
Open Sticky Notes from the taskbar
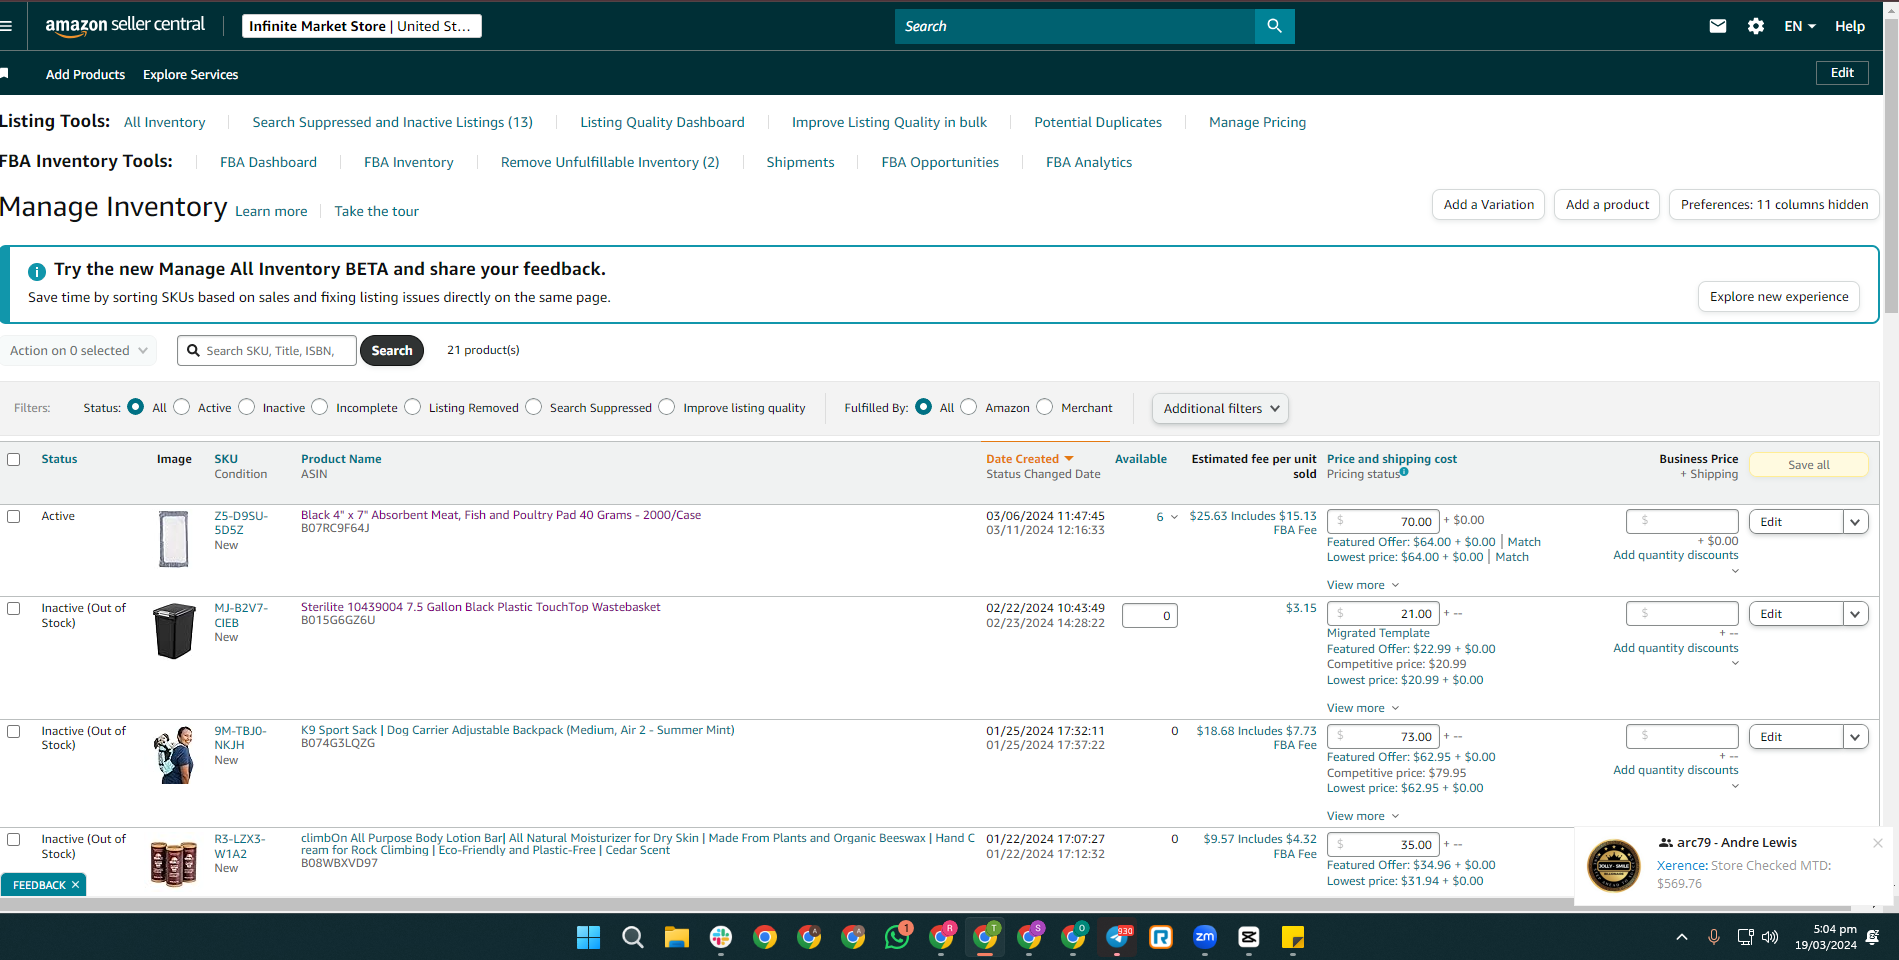1293,937
